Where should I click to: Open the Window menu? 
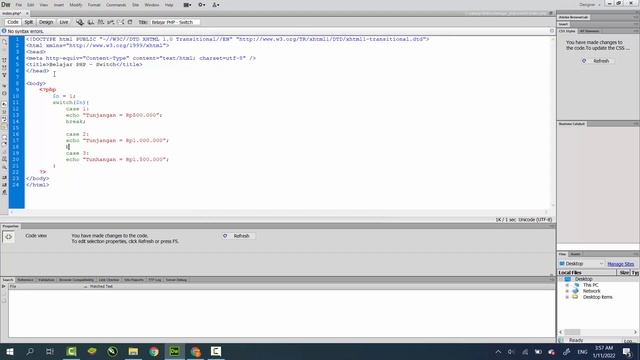152,5
